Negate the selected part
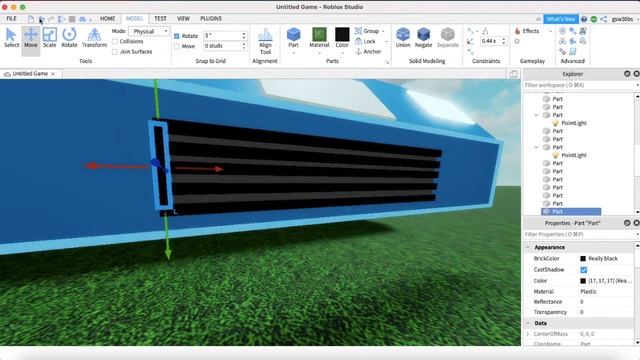This screenshot has height=360, width=640. point(423,38)
